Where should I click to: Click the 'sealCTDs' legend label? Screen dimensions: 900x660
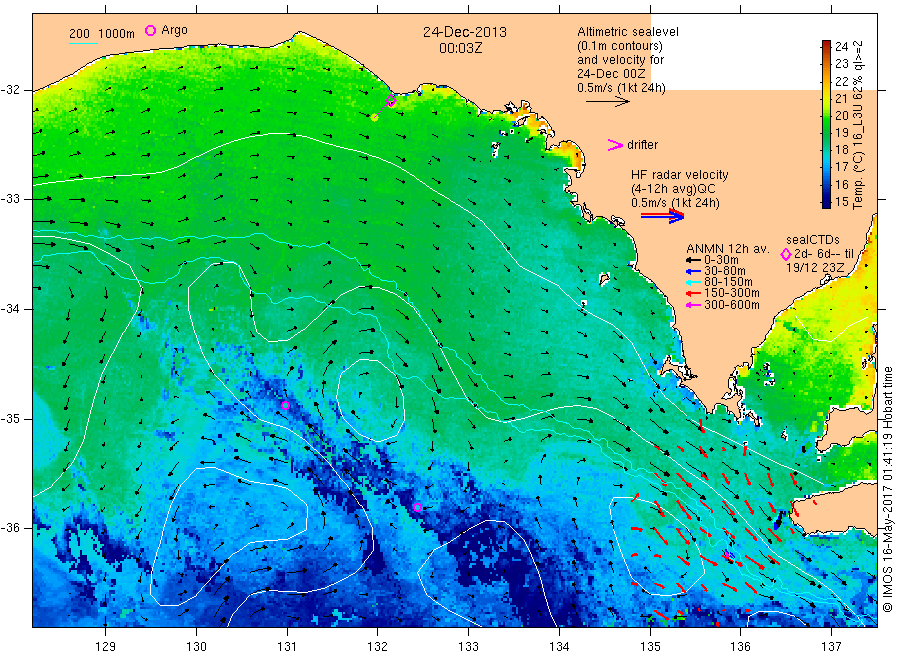(813, 240)
